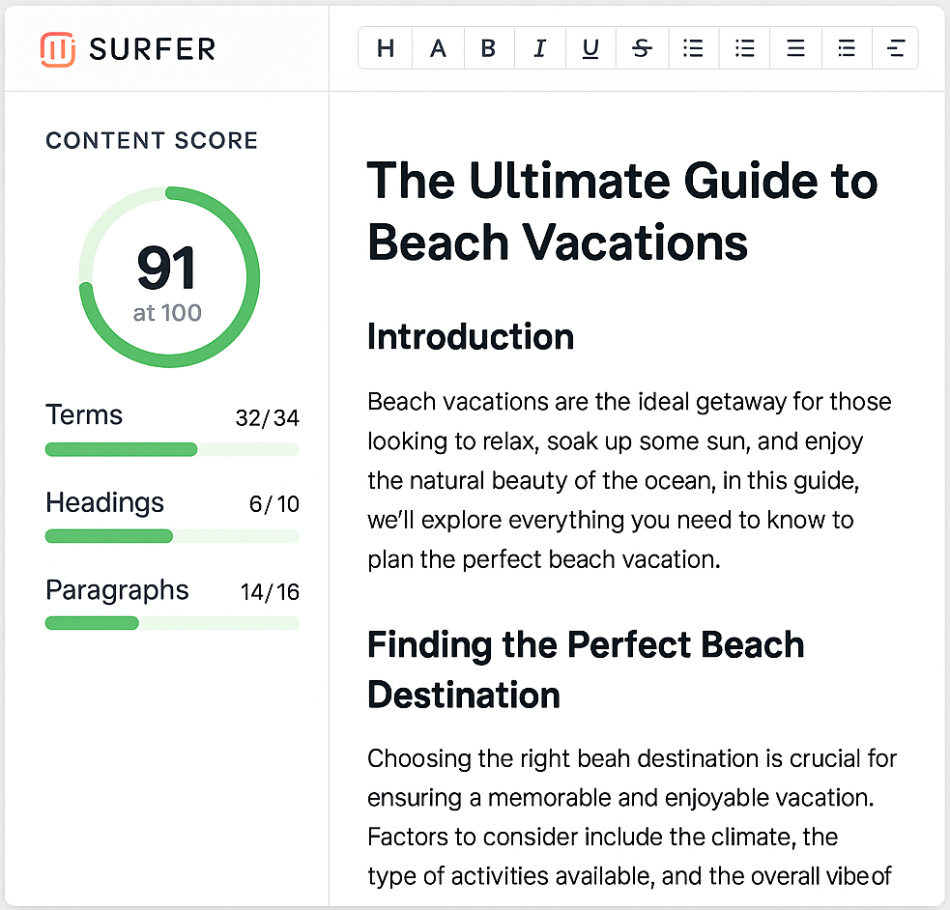Click the last alignment icon in the toolbar
The image size is (950, 910).
point(895,48)
